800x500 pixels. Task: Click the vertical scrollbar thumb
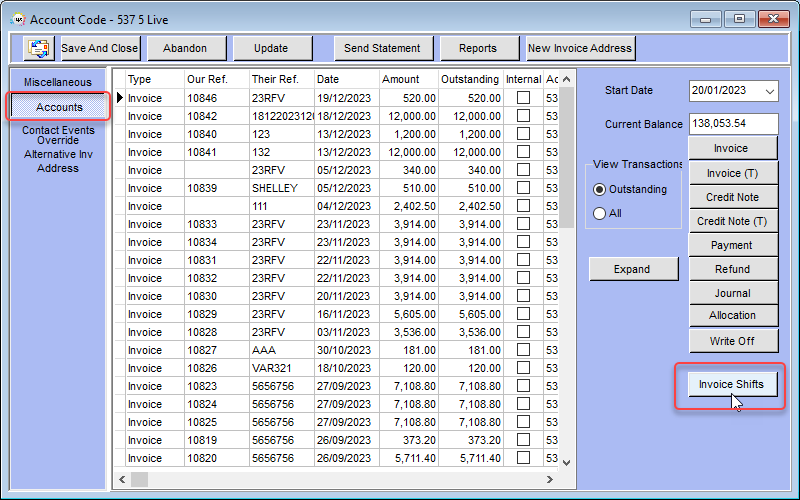pyautogui.click(x=566, y=157)
